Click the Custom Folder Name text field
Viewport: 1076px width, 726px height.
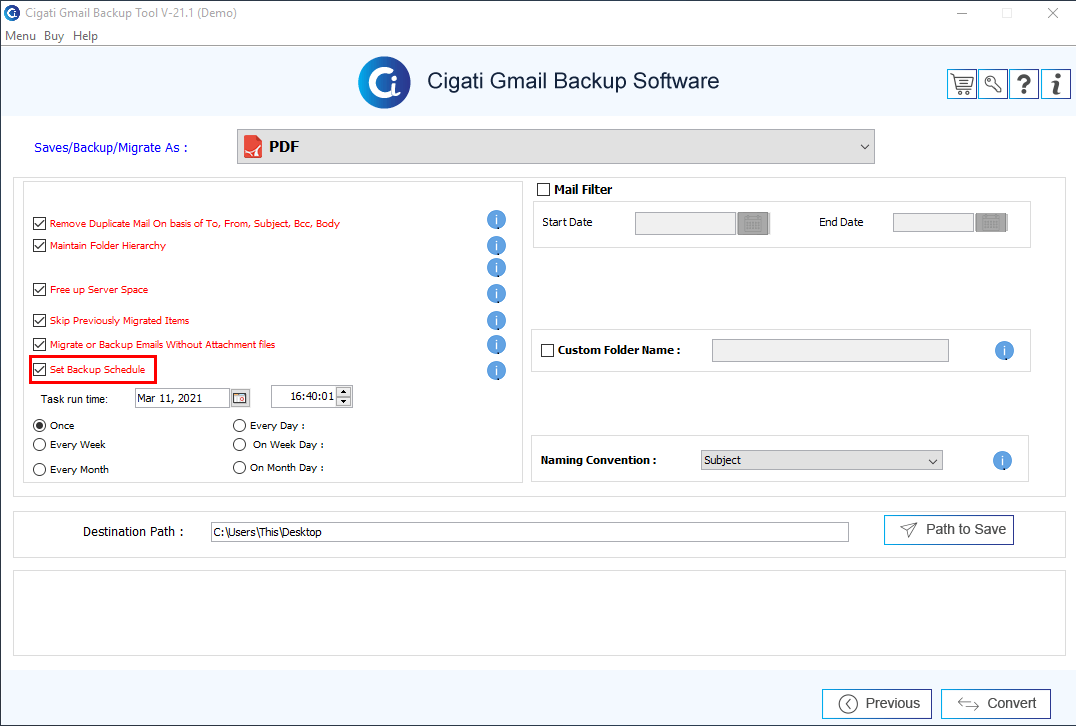pos(830,351)
